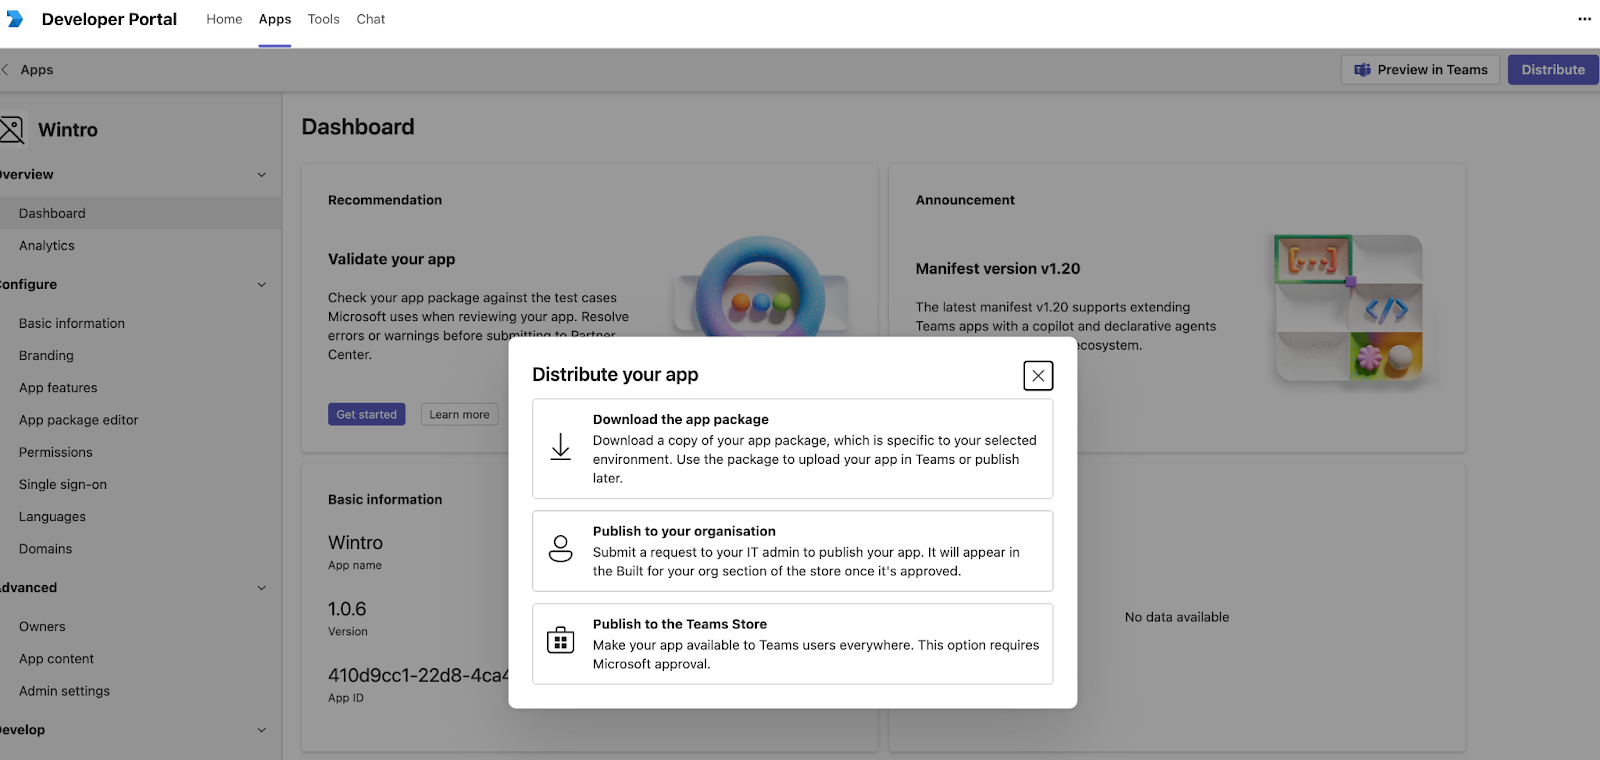Select Dashboard in the sidebar

pos(140,213)
